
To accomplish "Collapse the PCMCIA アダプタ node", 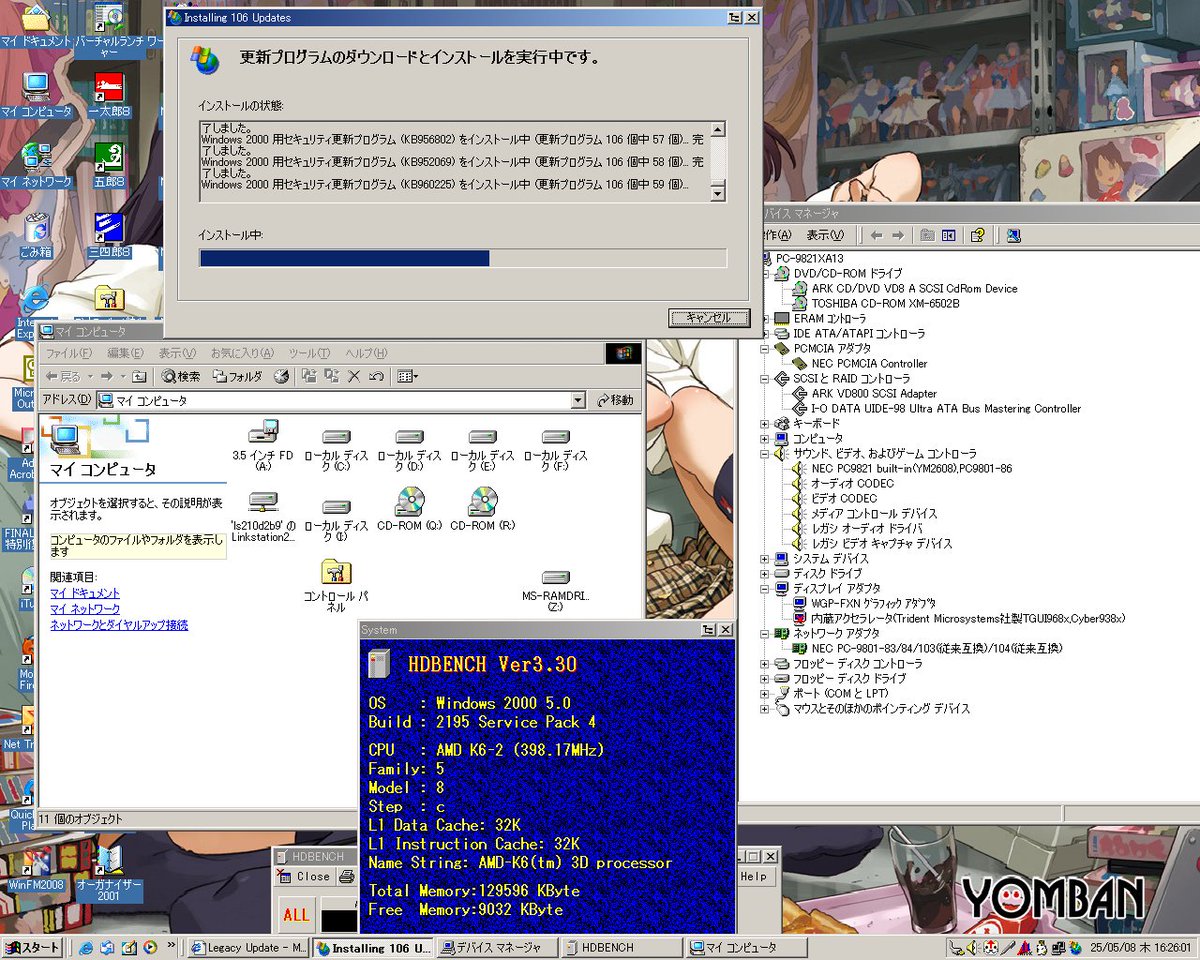I will 766,348.
